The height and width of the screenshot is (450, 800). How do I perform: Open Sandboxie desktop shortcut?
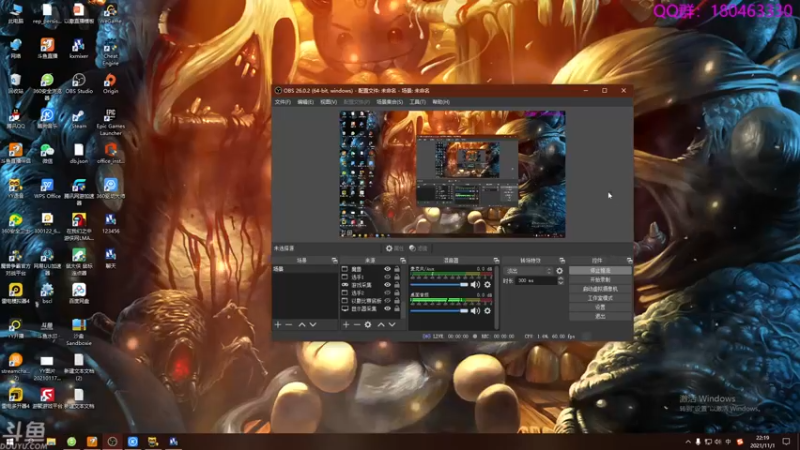[79, 332]
